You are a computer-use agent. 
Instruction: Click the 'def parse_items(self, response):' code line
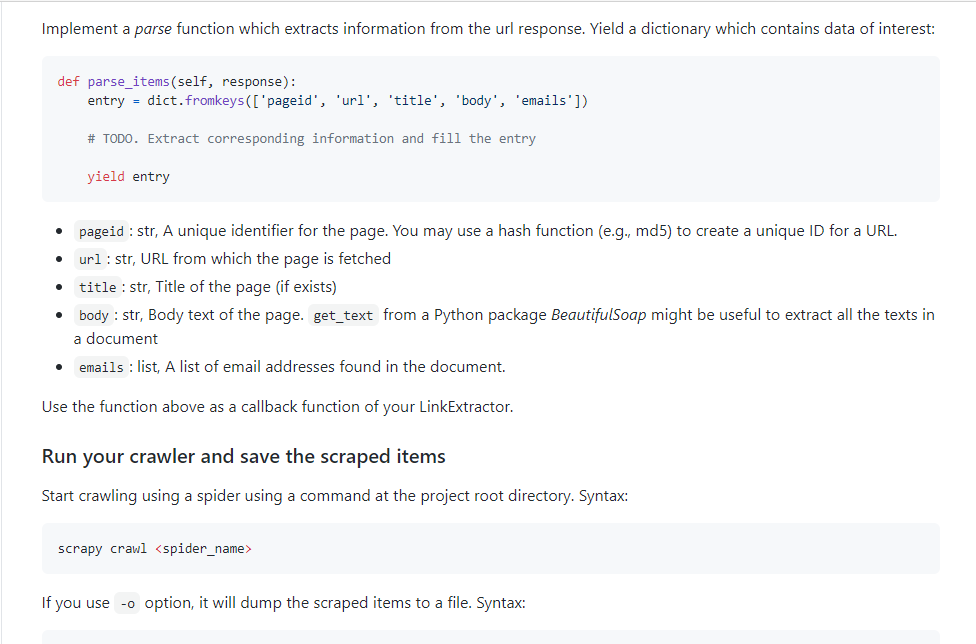177,82
